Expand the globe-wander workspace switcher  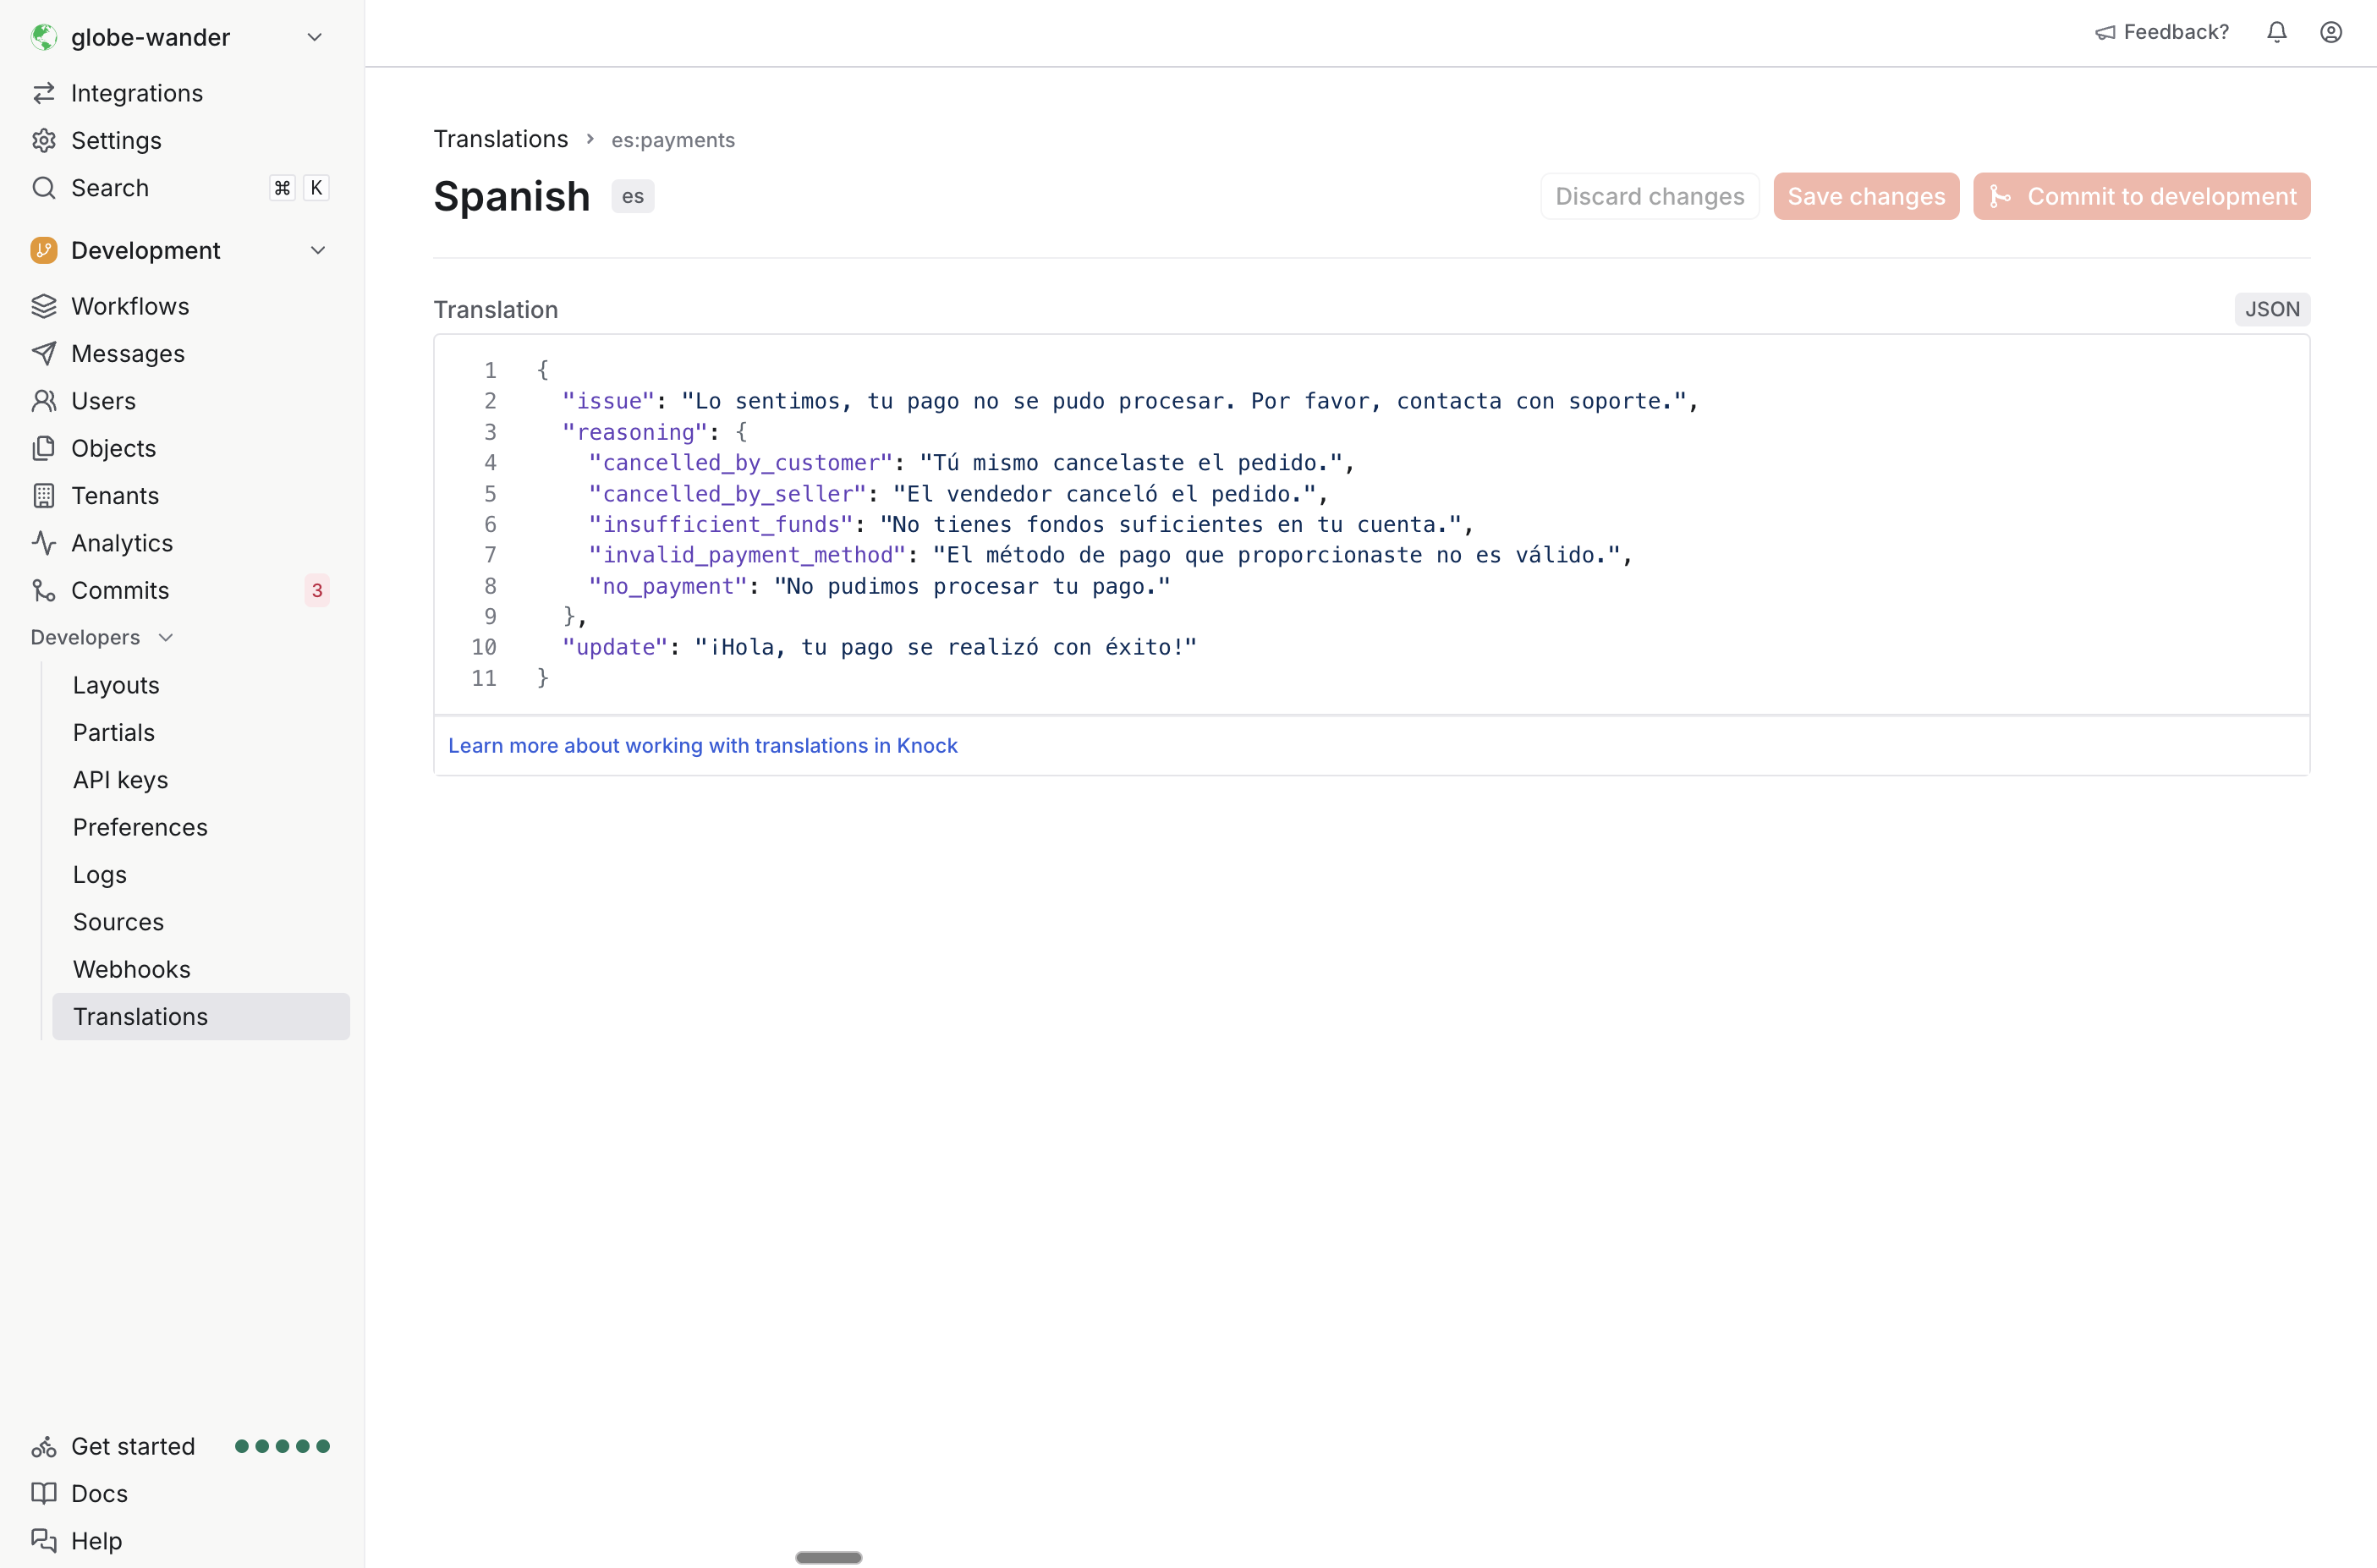tap(314, 36)
